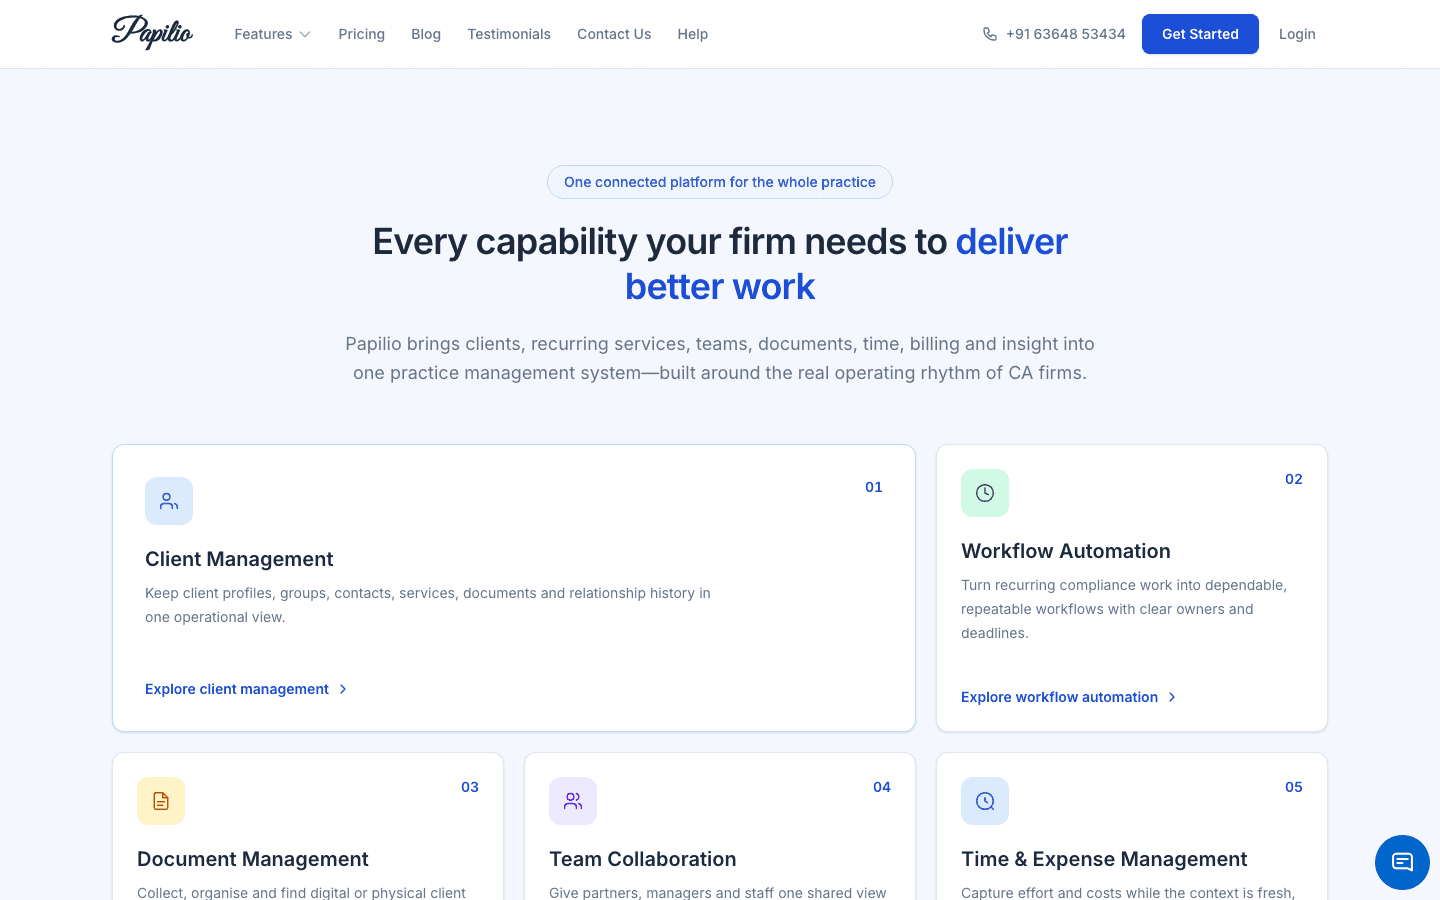Click the Workflow Automation heading

click(1066, 551)
